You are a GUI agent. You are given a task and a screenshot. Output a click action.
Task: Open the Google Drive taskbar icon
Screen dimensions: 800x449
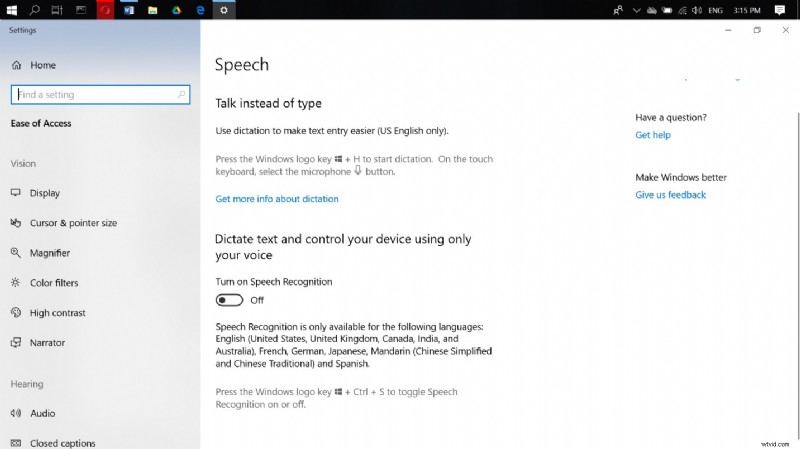click(x=176, y=10)
